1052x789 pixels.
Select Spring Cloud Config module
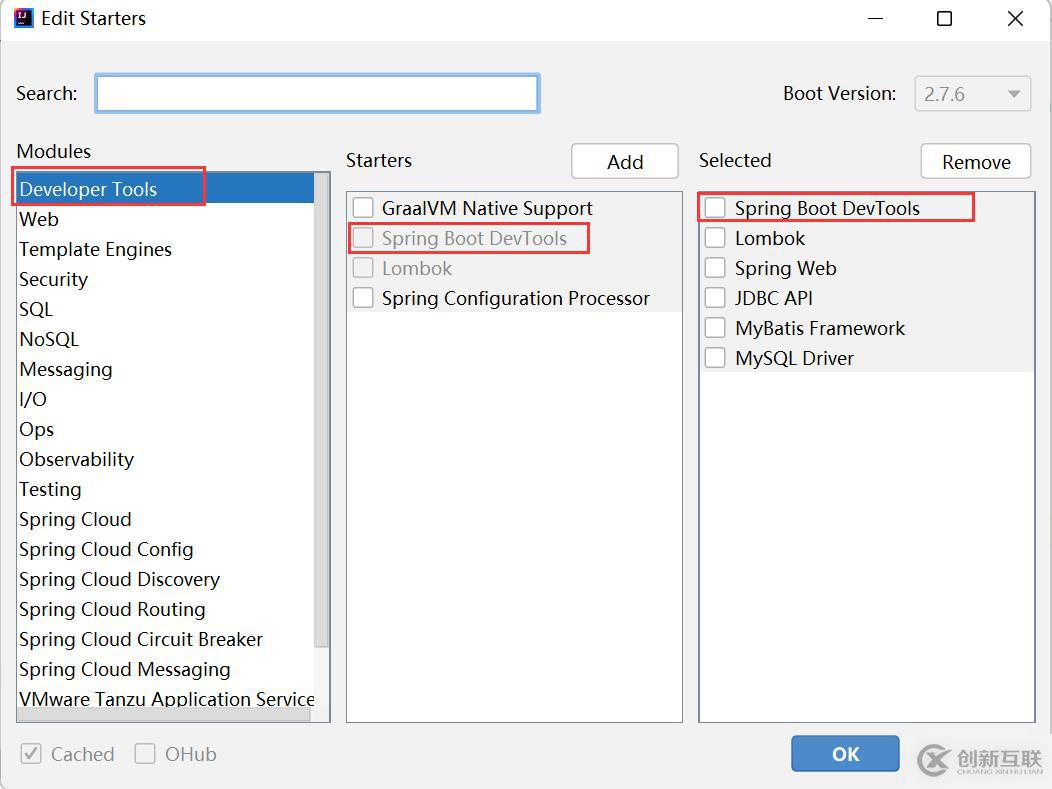click(165, 549)
